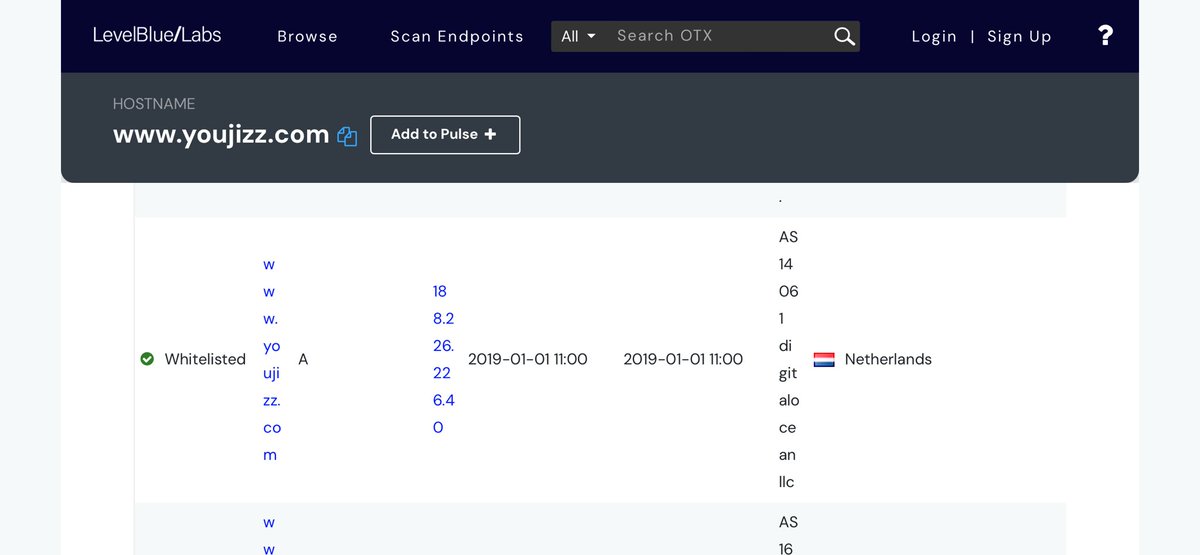Go to Scan Endpoints page

coord(456,36)
